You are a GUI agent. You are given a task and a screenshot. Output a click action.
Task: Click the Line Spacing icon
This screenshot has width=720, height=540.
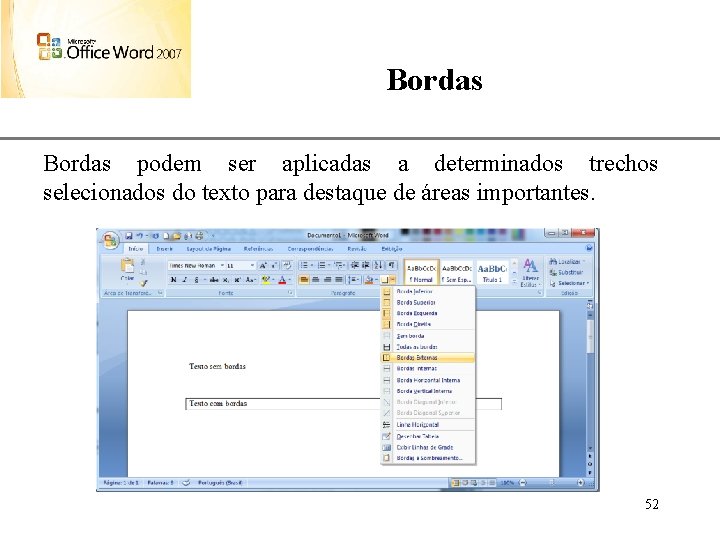pos(354,280)
